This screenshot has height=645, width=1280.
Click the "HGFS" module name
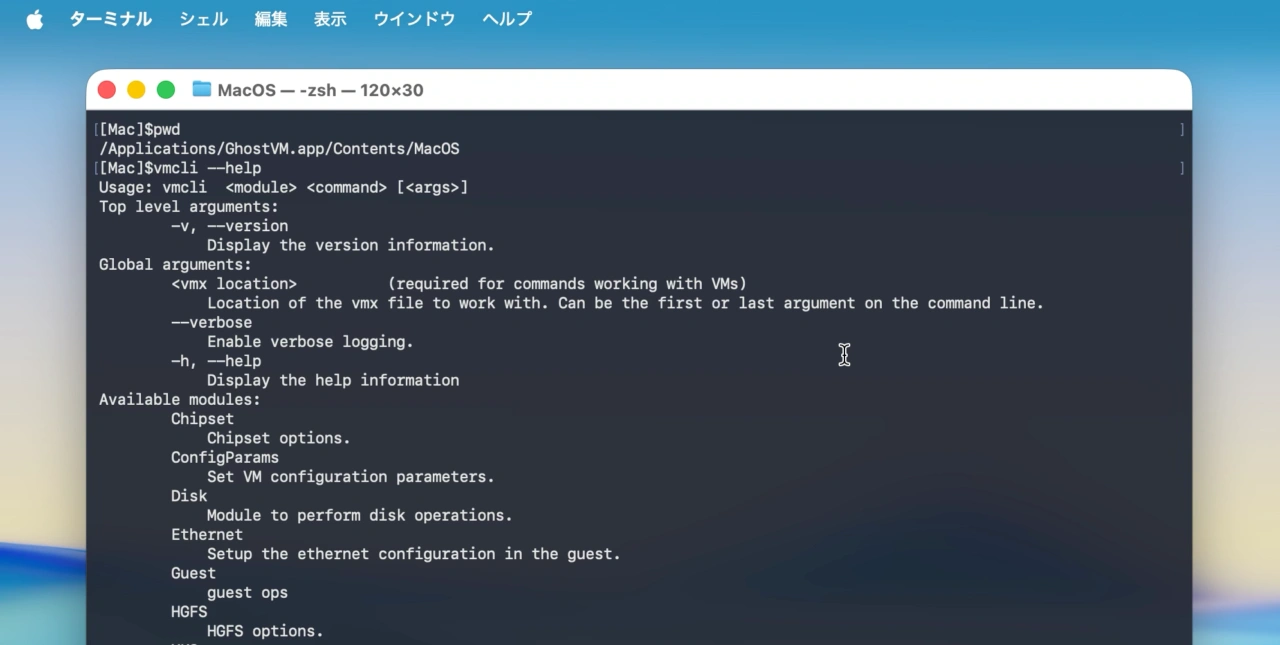(189, 612)
